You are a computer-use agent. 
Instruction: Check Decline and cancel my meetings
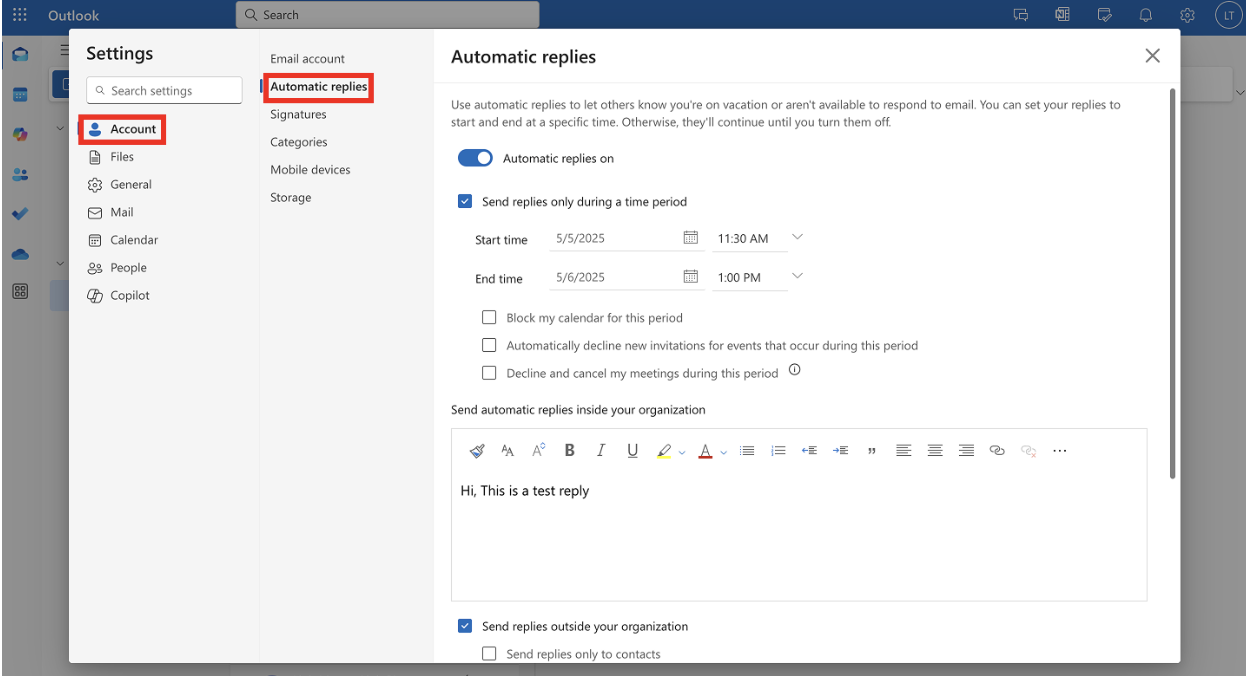click(489, 373)
